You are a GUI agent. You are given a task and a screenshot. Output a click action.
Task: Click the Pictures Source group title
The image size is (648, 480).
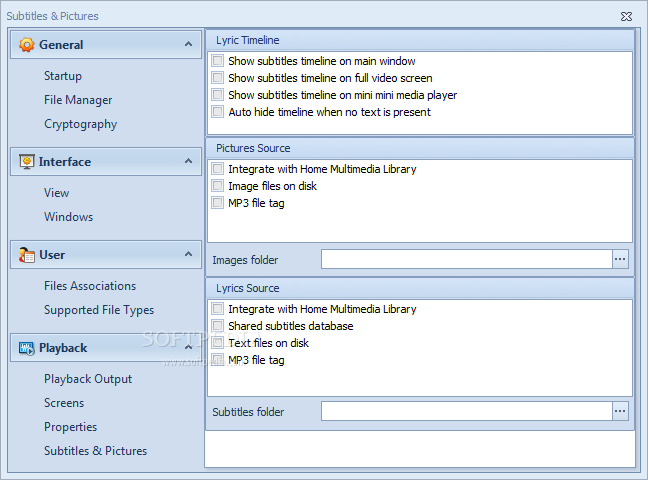click(253, 148)
